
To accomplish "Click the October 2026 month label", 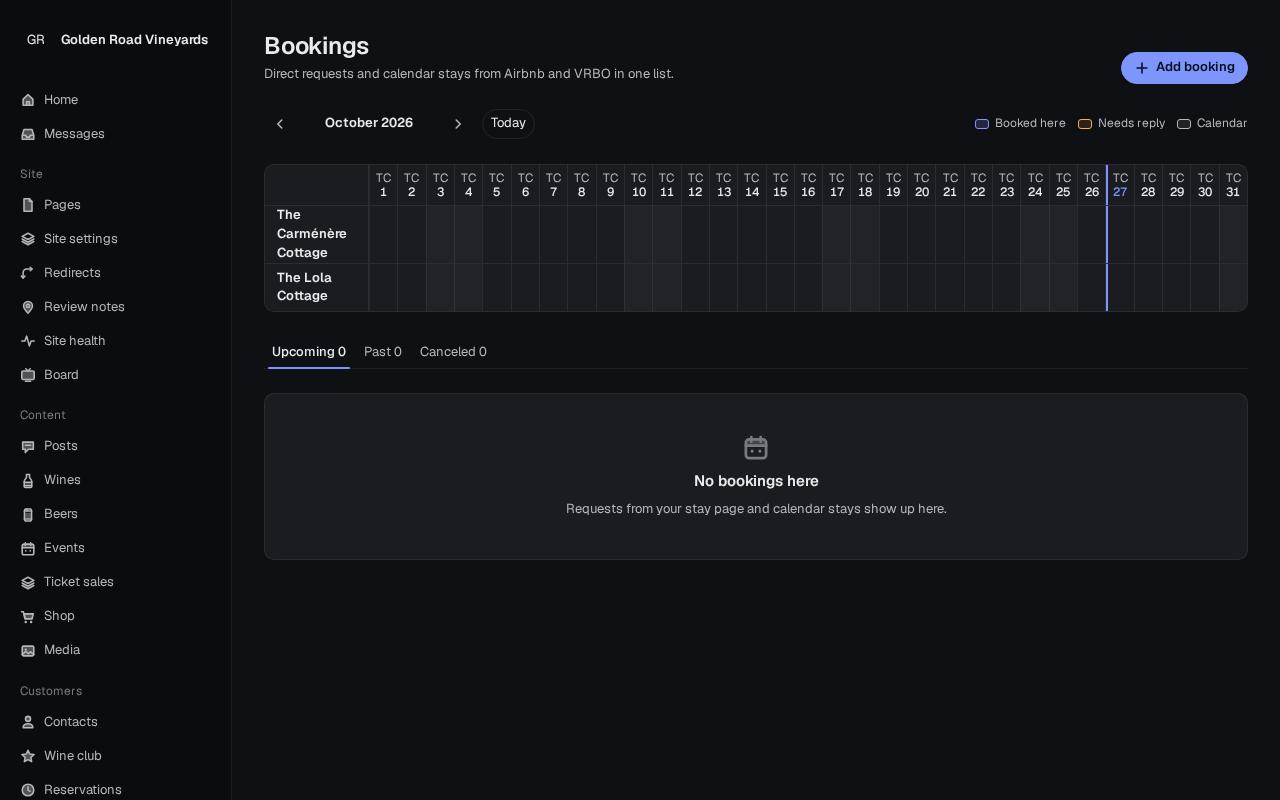I will 369,123.
